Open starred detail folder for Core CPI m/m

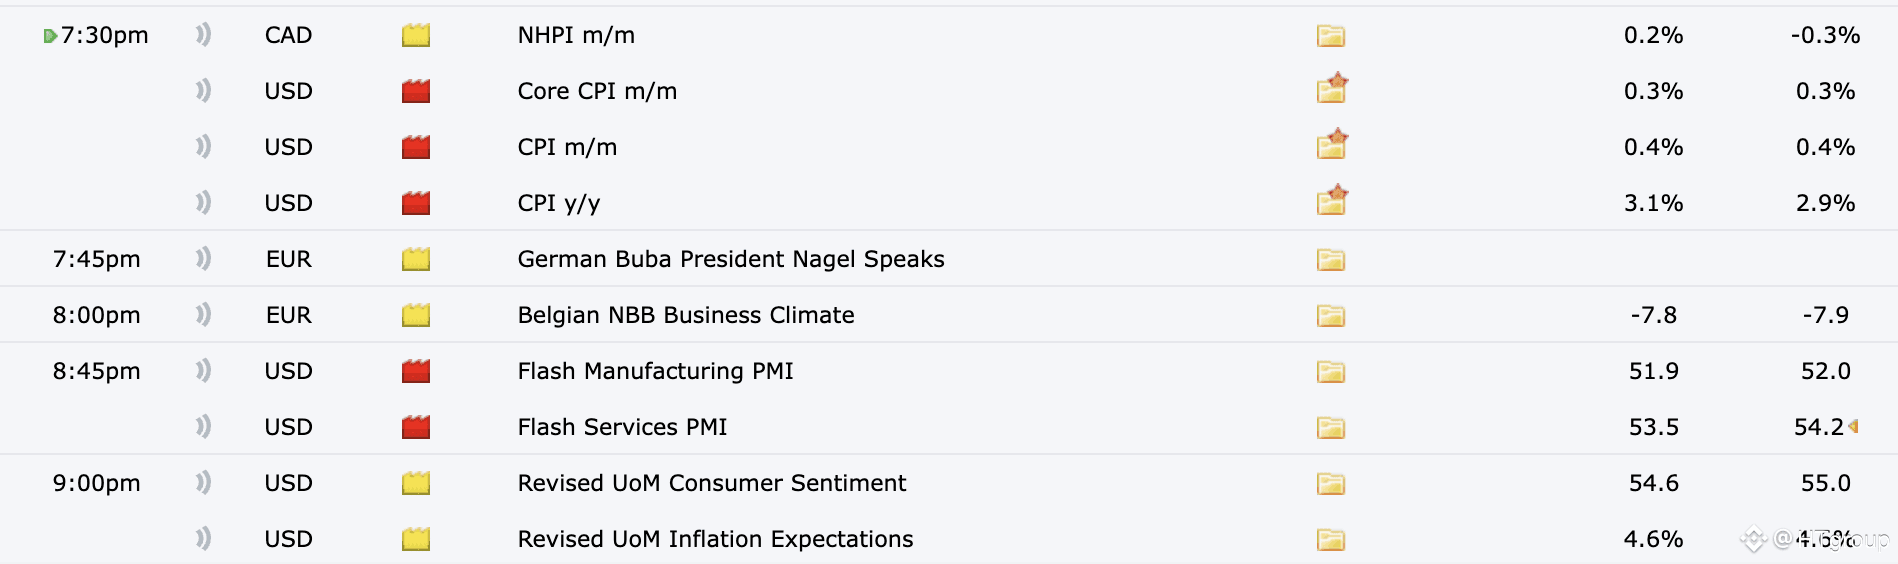click(x=1331, y=90)
